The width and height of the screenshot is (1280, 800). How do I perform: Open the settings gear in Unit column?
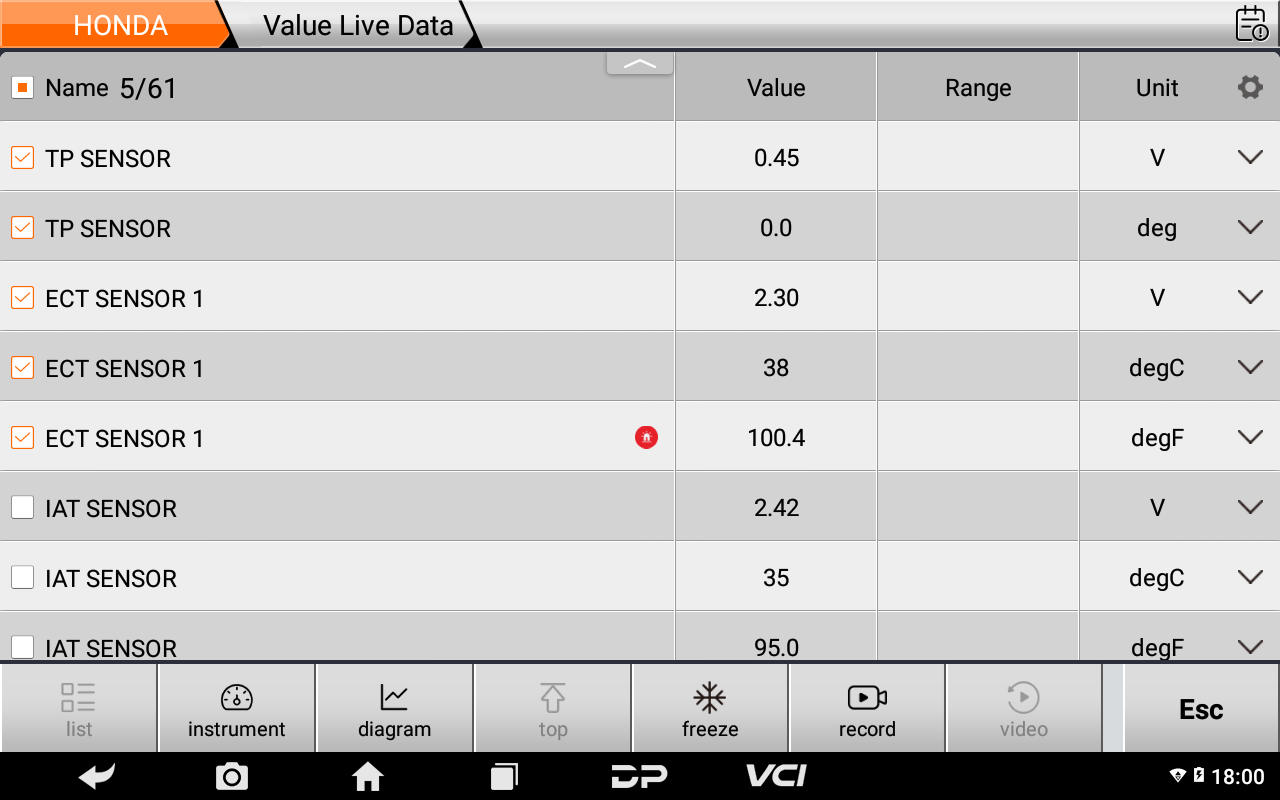click(x=1250, y=88)
